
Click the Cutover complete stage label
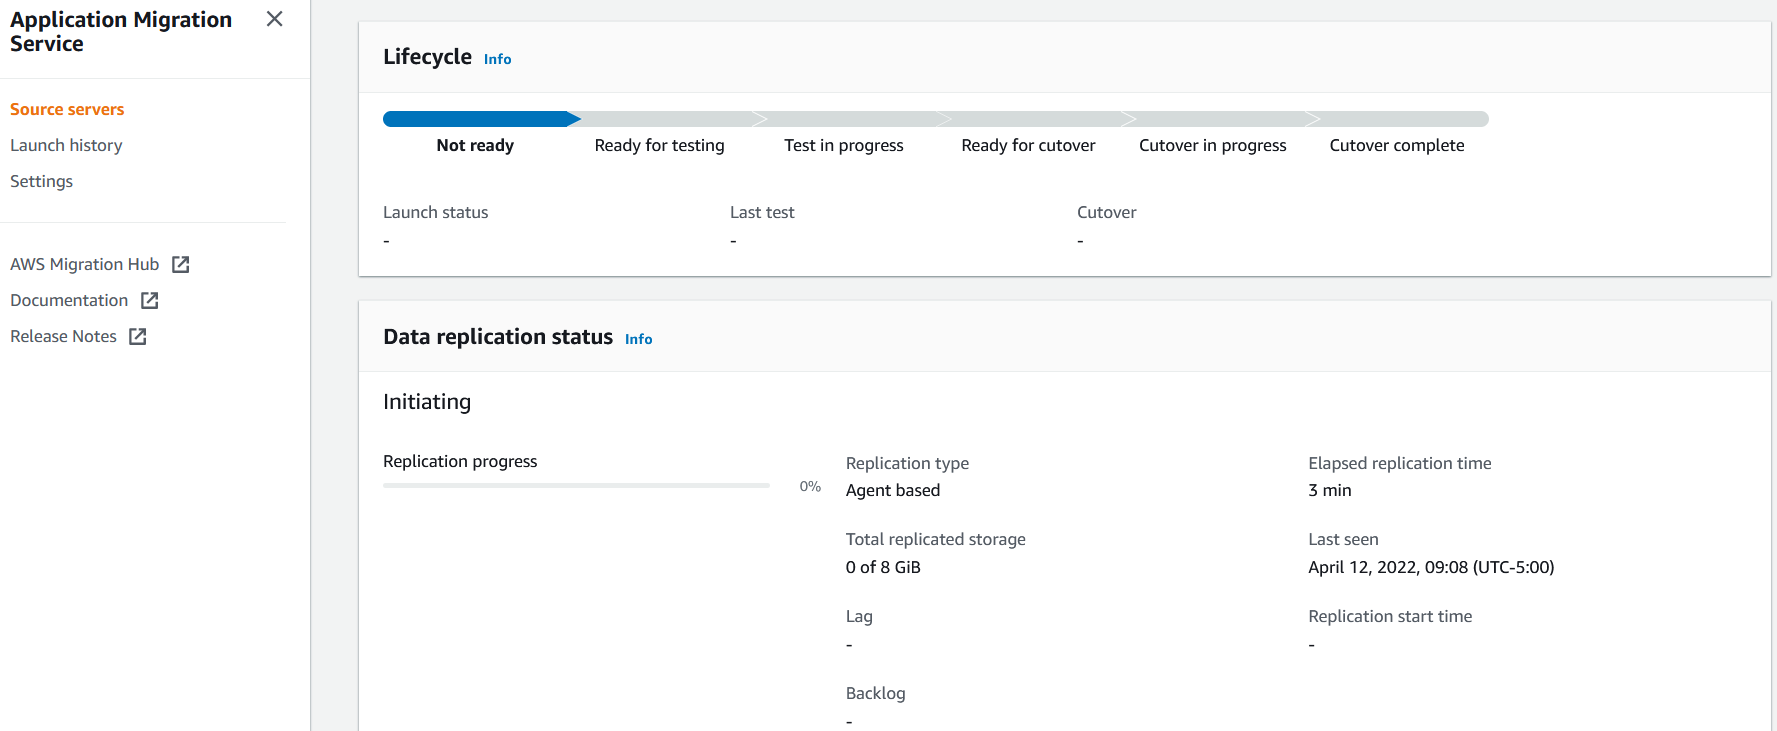coord(1396,145)
